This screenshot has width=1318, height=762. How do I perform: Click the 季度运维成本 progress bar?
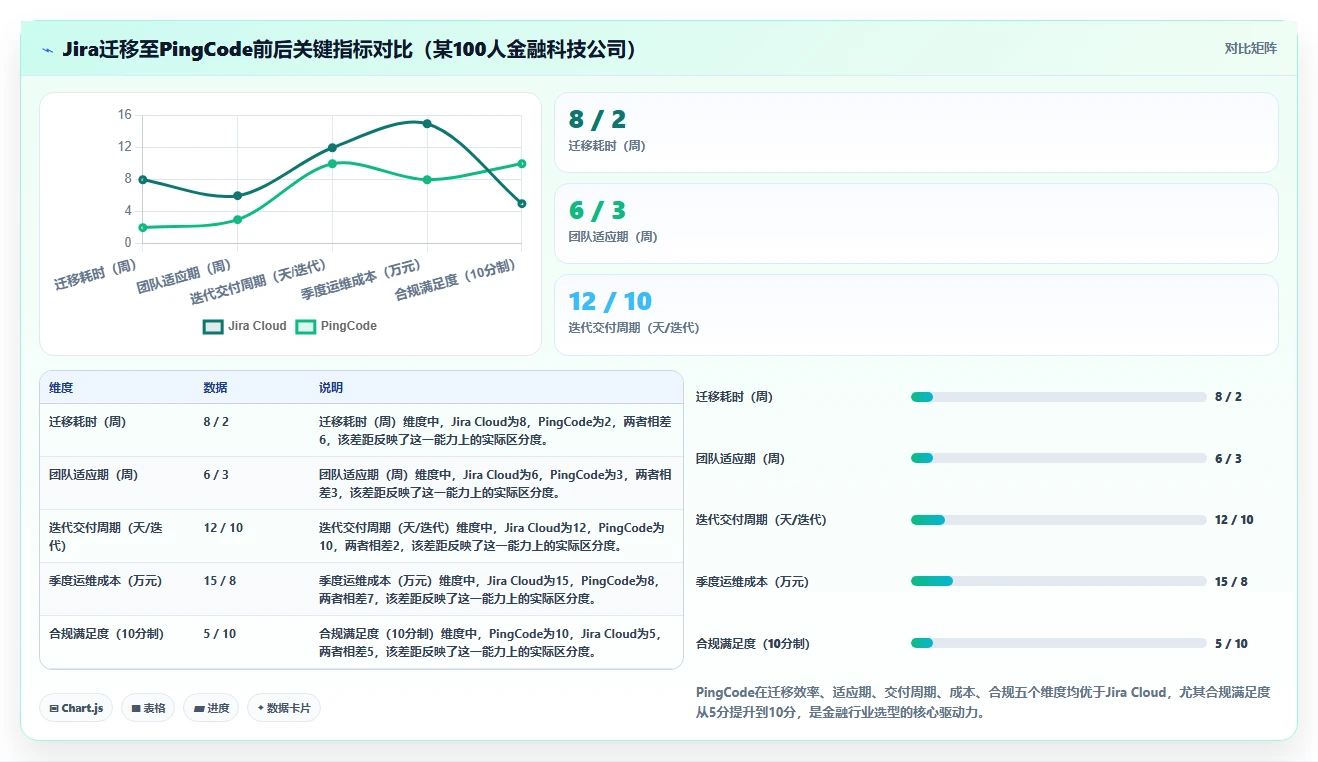[1058, 581]
